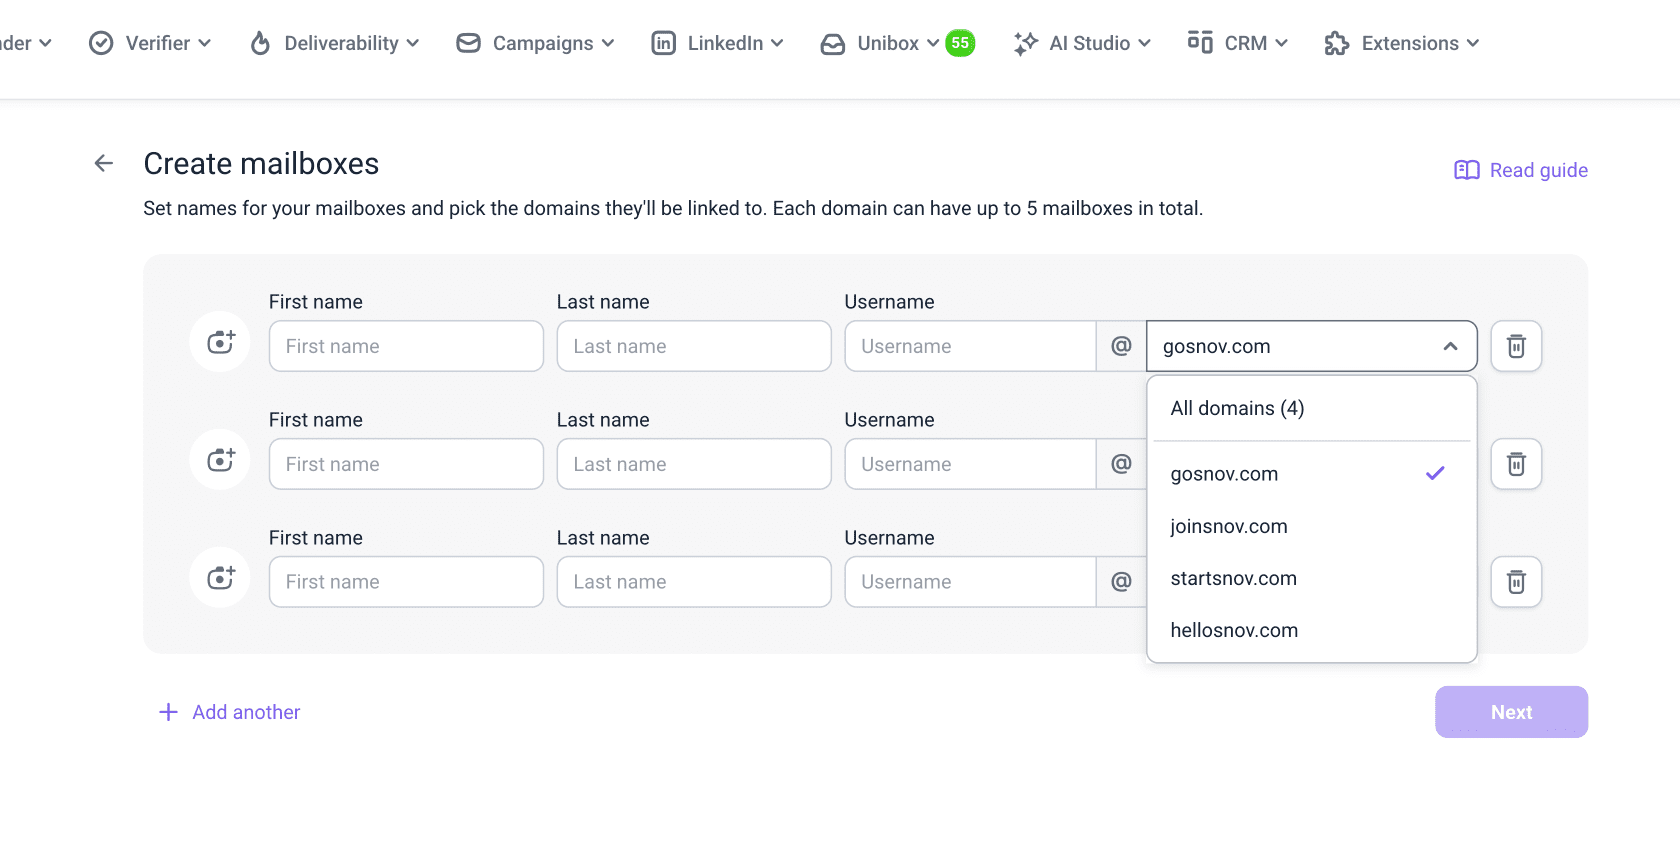Click the second row's Username field
This screenshot has height=842, width=1680.
[970, 464]
